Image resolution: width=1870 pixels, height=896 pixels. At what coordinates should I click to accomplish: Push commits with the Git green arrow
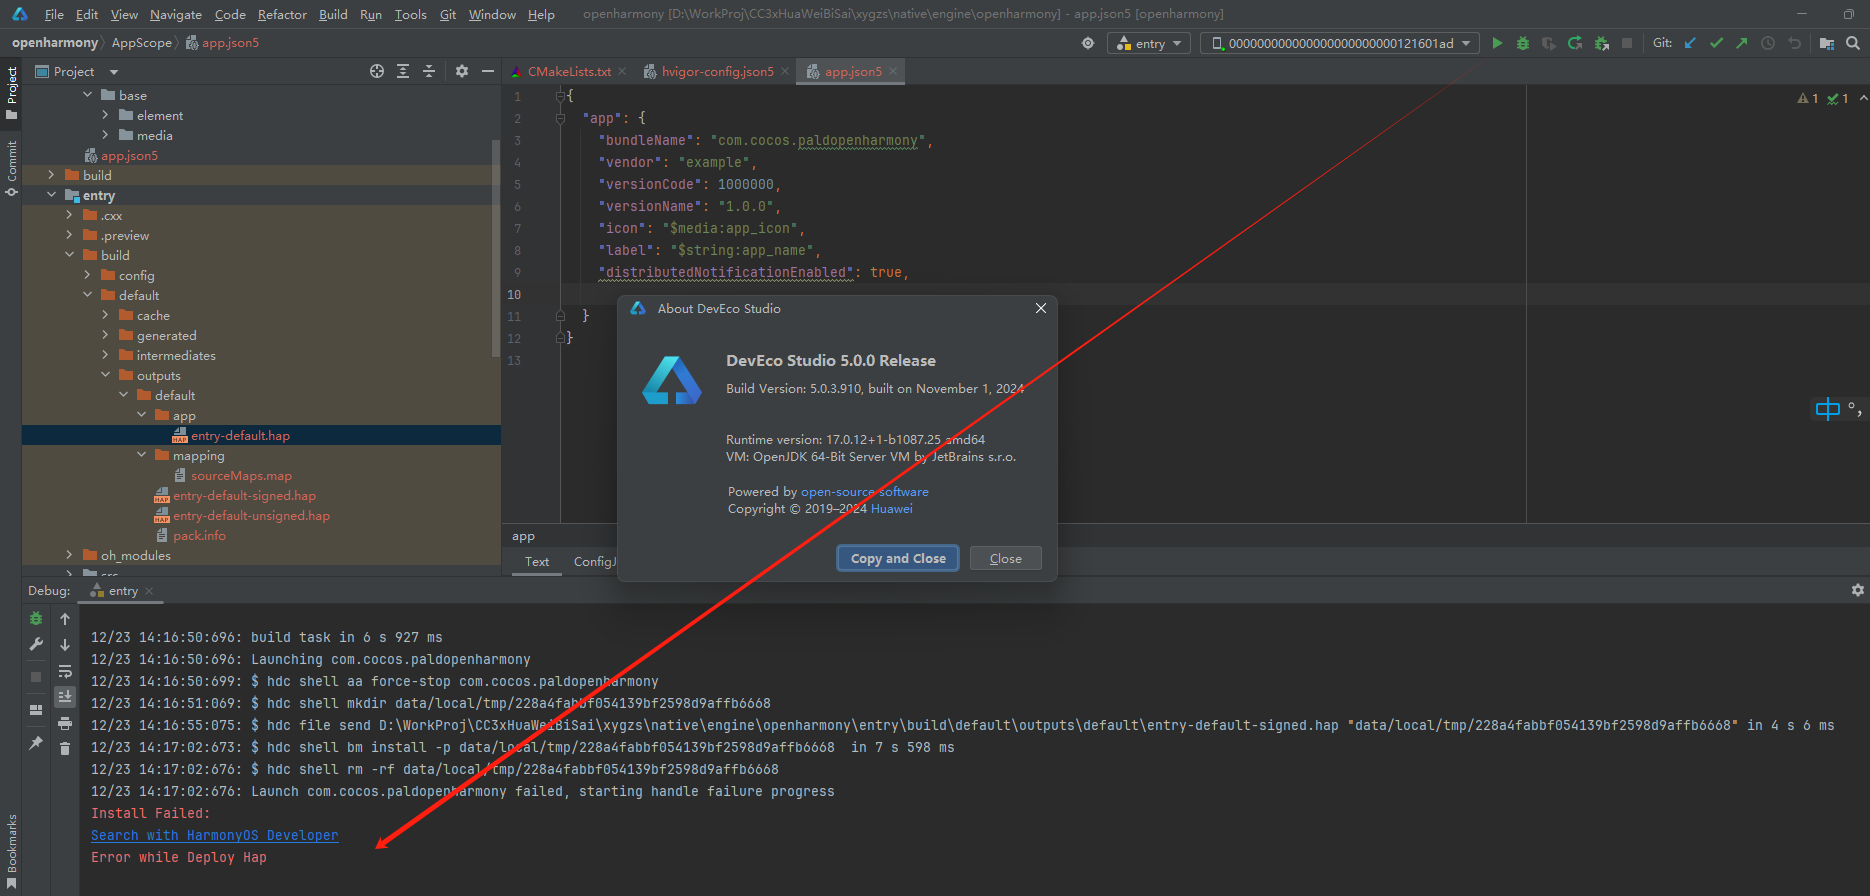[x=1742, y=43]
